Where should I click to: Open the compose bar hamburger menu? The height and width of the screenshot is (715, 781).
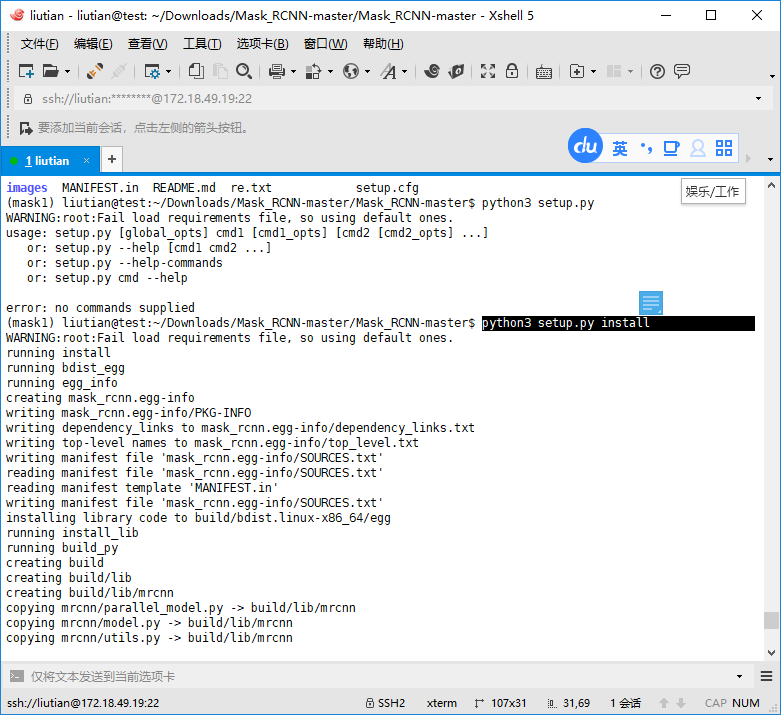pyautogui.click(x=767, y=676)
